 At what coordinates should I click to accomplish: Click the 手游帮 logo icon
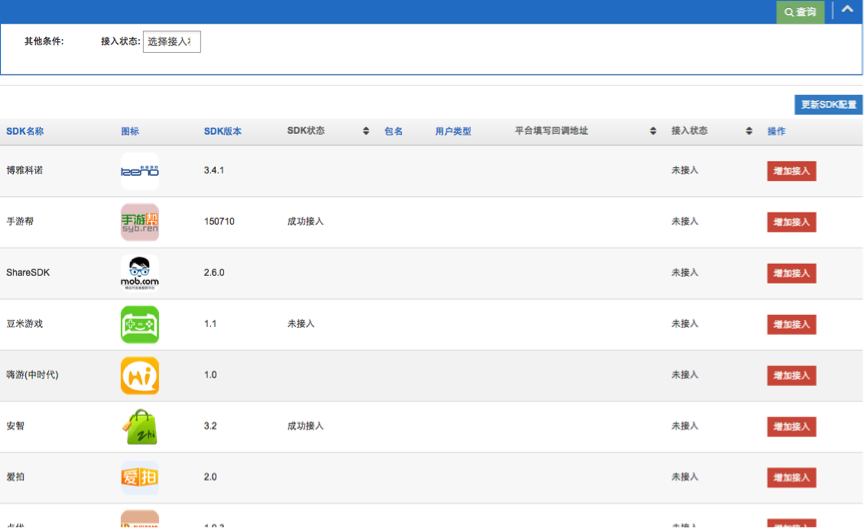[140, 222]
